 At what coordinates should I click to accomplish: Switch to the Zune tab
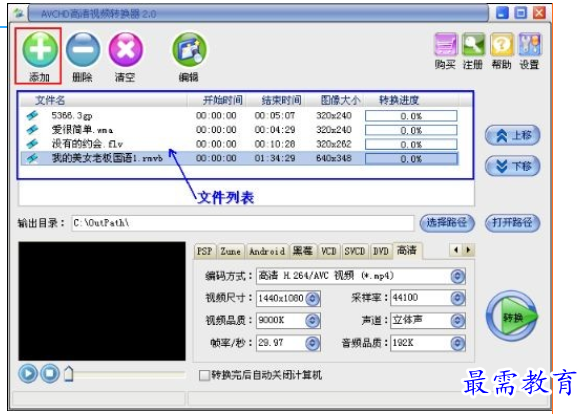pyautogui.click(x=230, y=251)
